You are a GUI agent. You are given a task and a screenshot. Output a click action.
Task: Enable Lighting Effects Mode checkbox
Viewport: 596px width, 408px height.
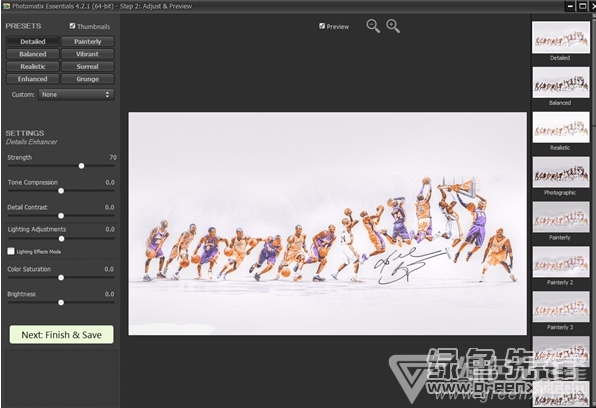(x=11, y=251)
